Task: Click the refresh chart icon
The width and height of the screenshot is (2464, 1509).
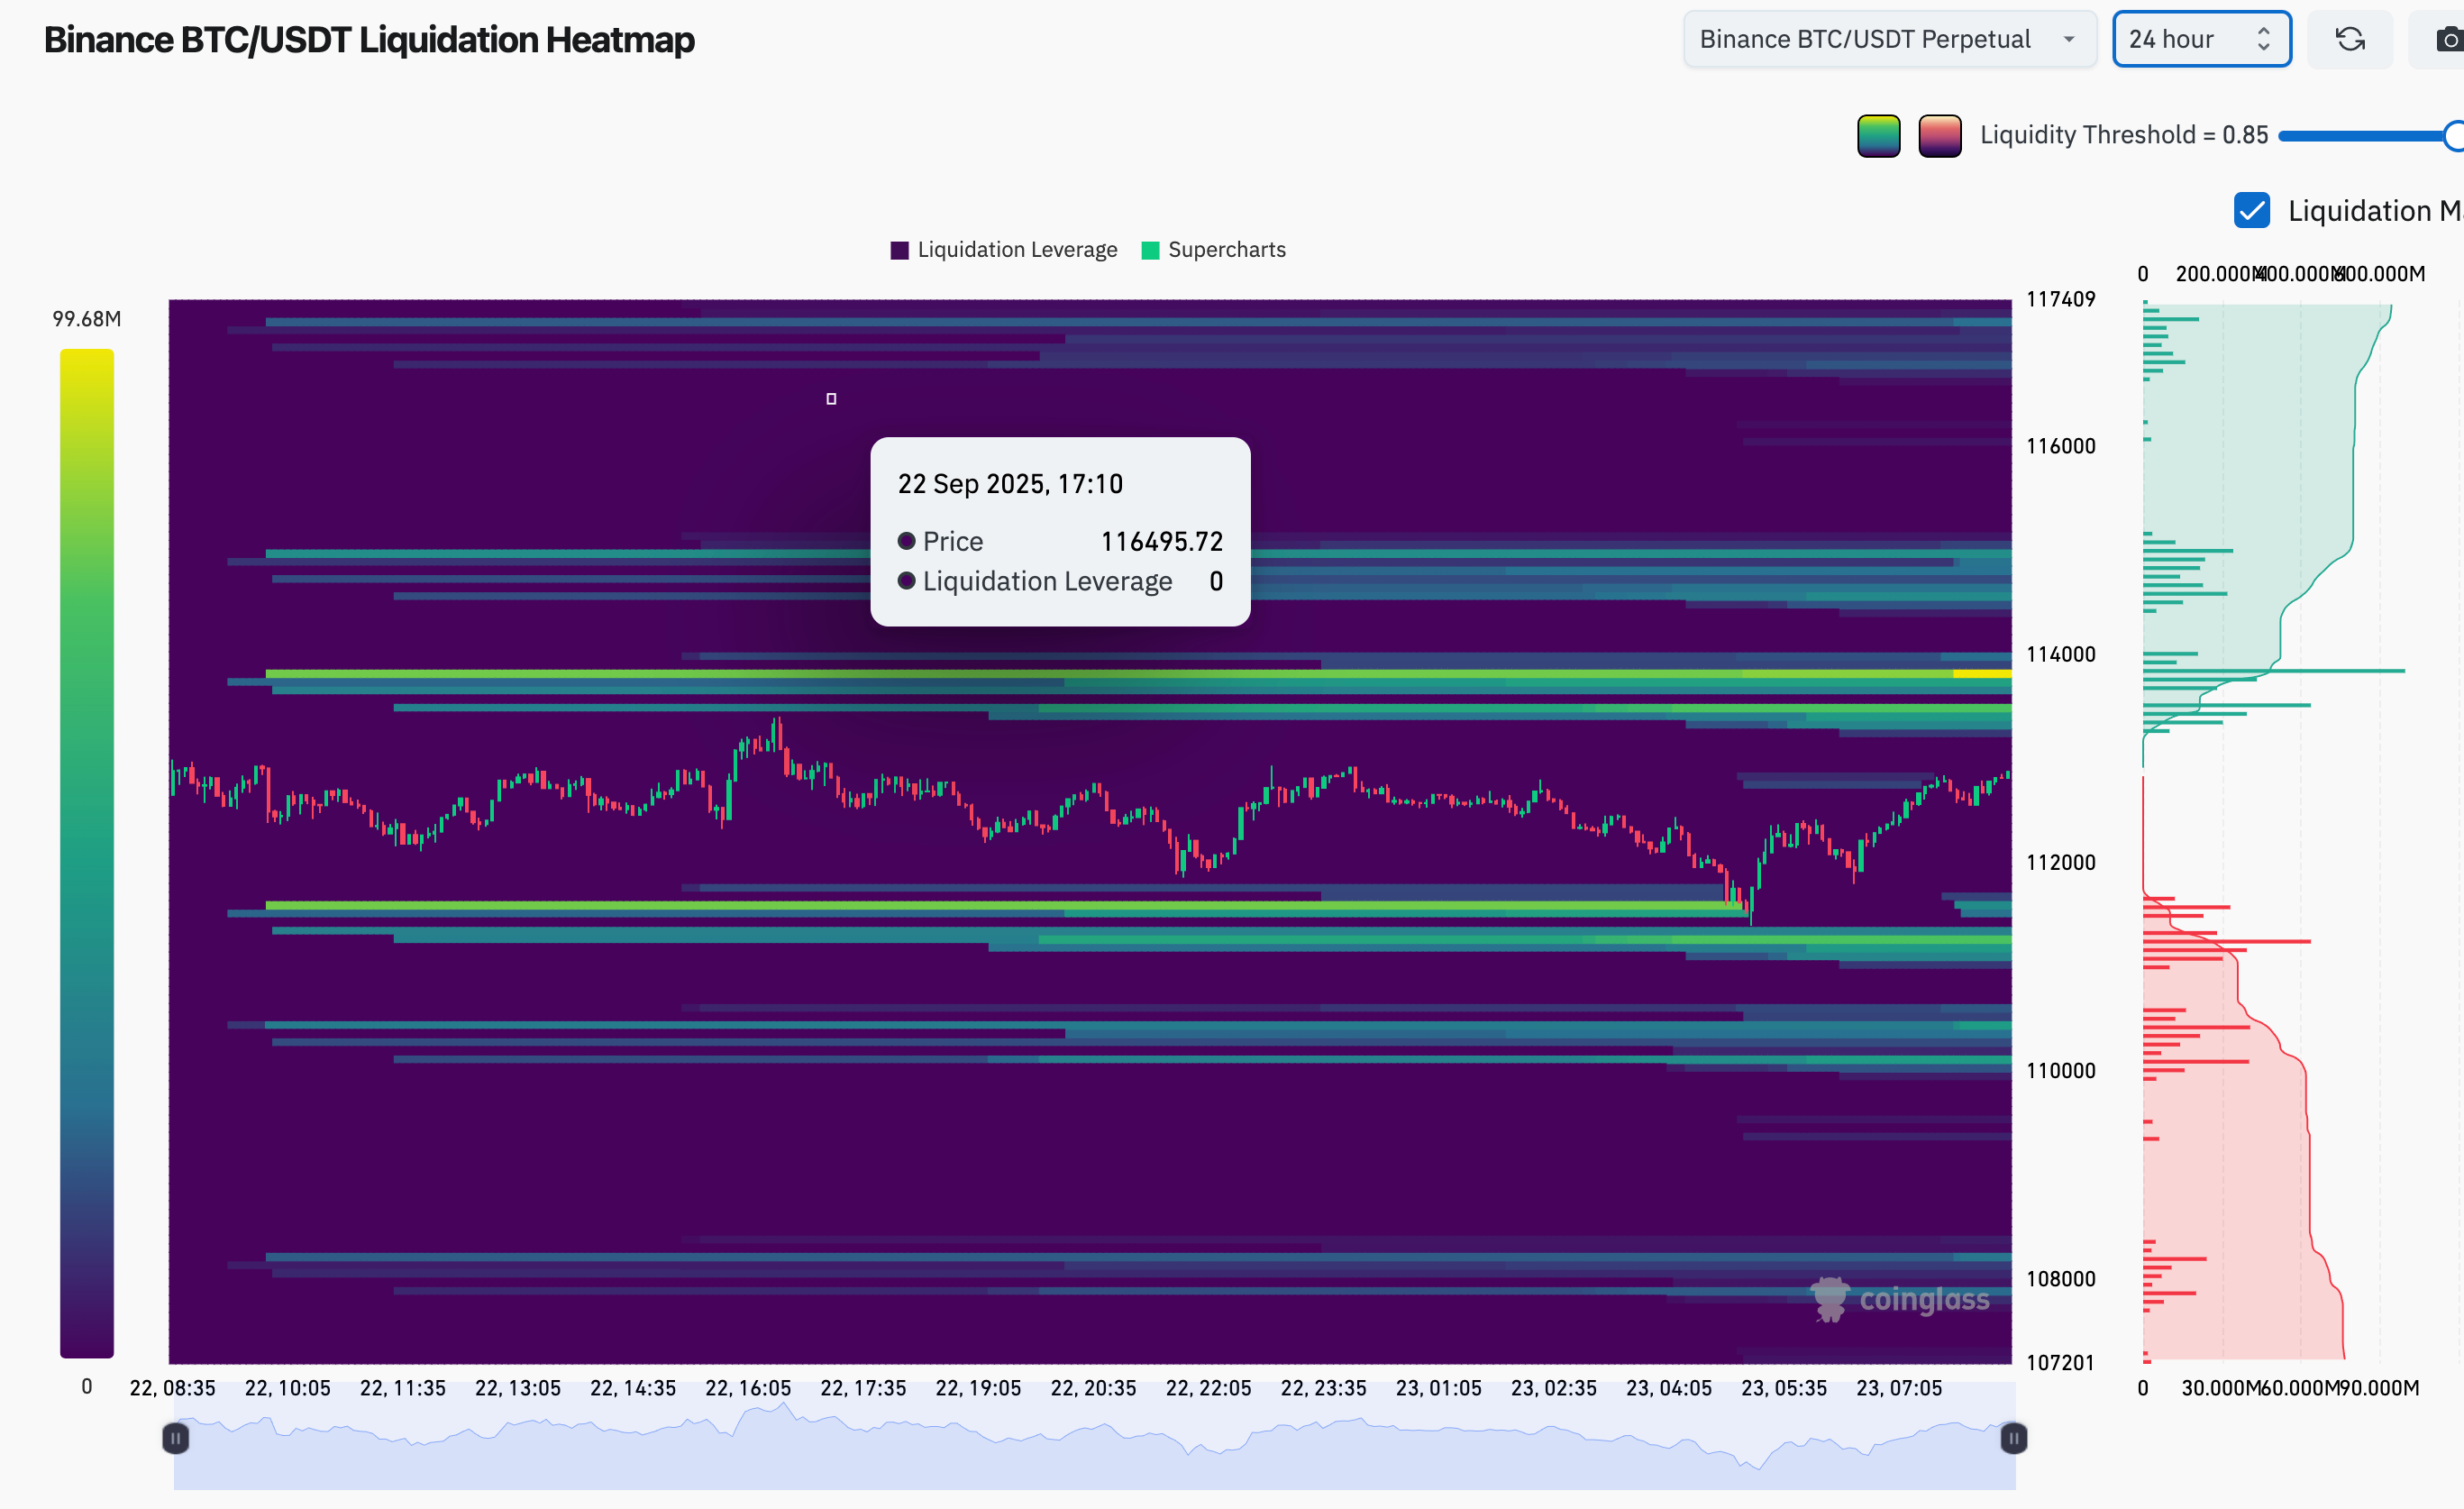Action: click(x=2349, y=39)
